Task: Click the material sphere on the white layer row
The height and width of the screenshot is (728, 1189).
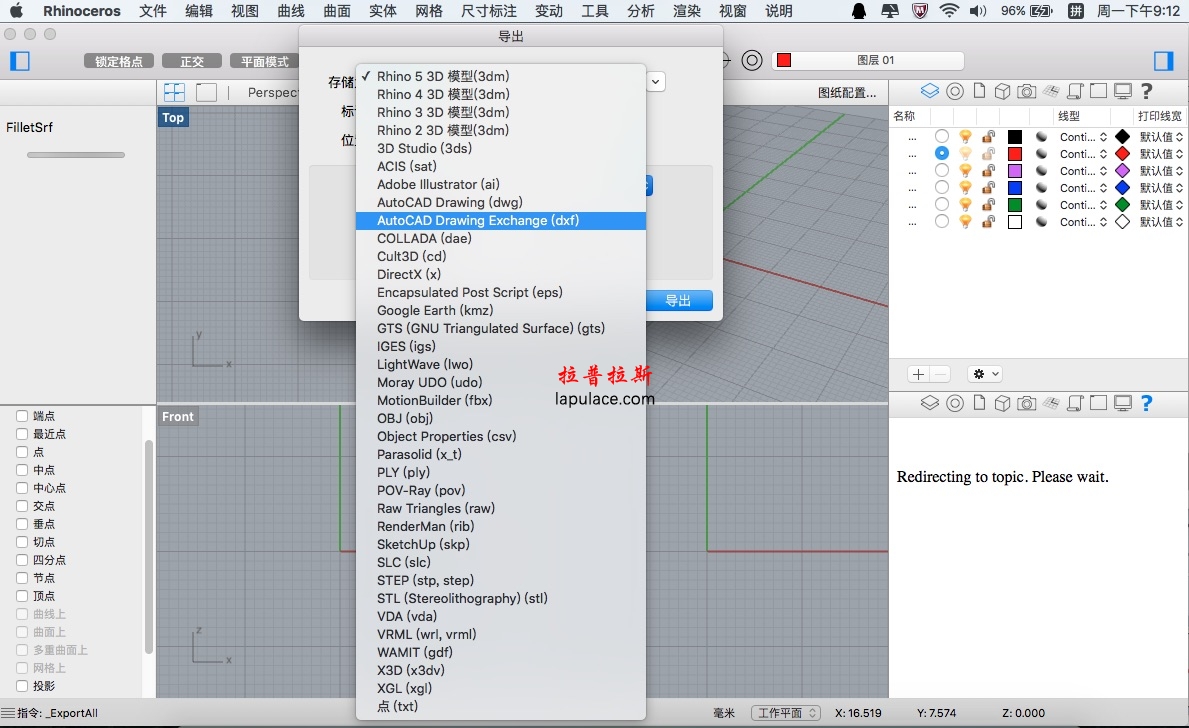Action: [1043, 221]
